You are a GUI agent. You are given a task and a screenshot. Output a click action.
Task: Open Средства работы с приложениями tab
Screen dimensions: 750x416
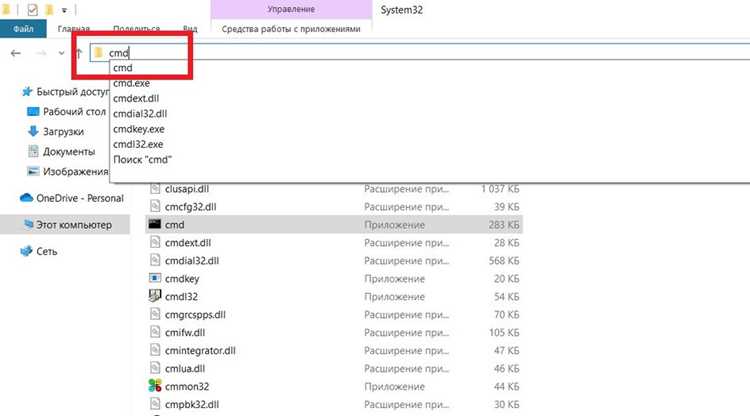[291, 29]
